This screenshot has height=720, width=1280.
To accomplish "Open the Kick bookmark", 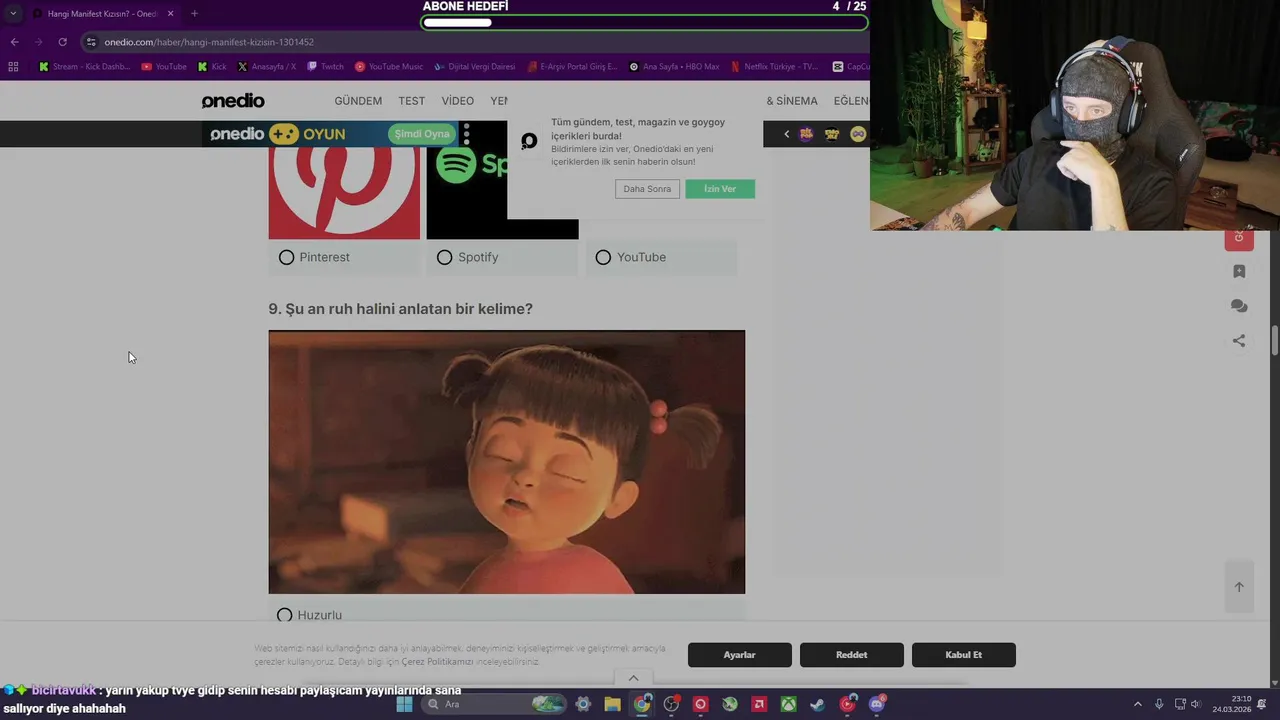I will point(212,67).
